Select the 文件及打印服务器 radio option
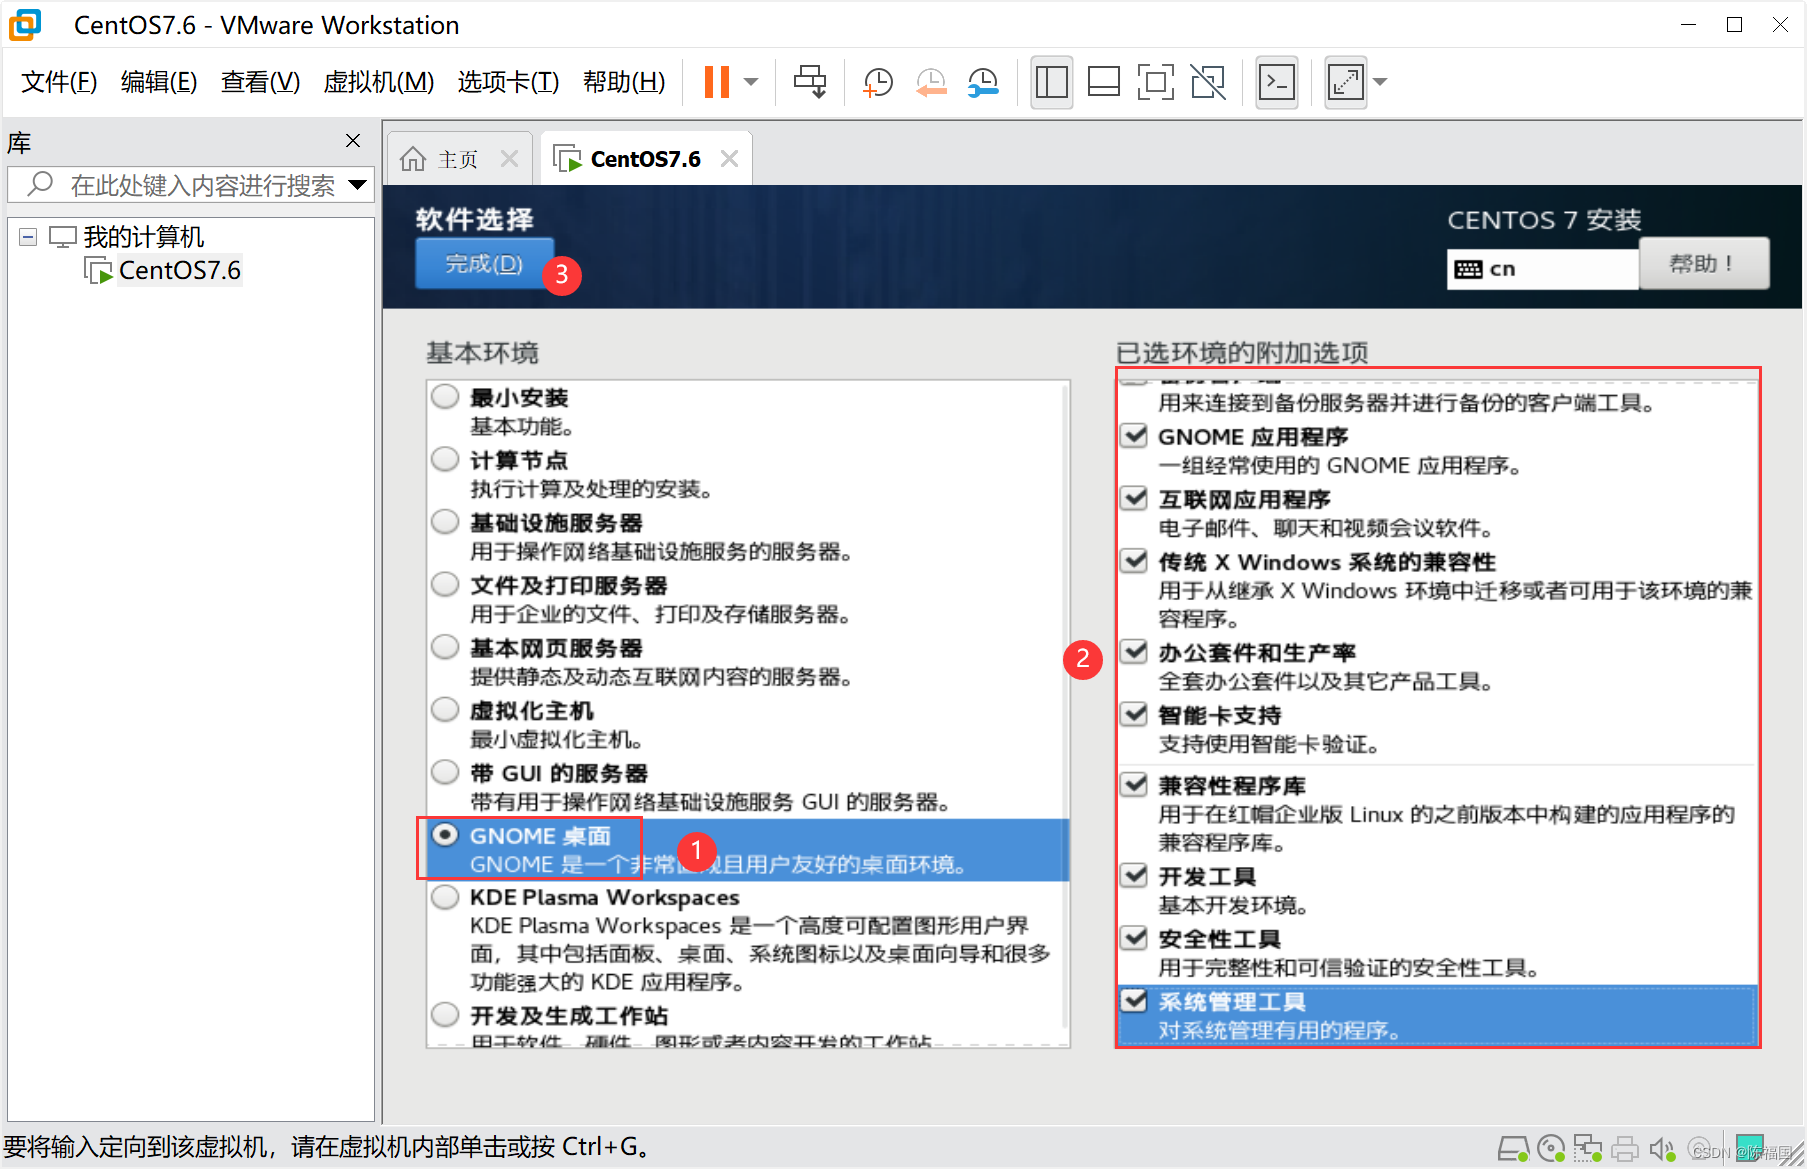 click(x=445, y=585)
